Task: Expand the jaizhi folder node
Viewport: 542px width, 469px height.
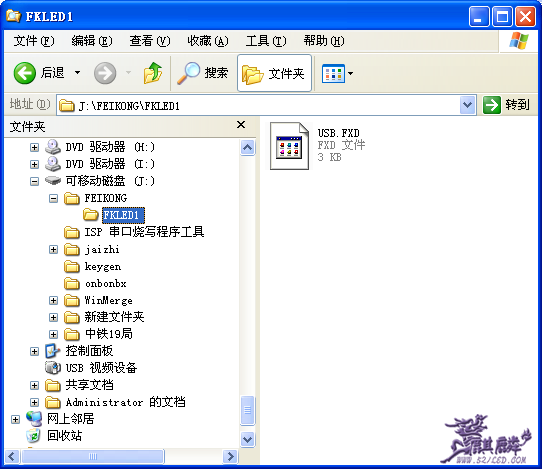Action: [53, 250]
